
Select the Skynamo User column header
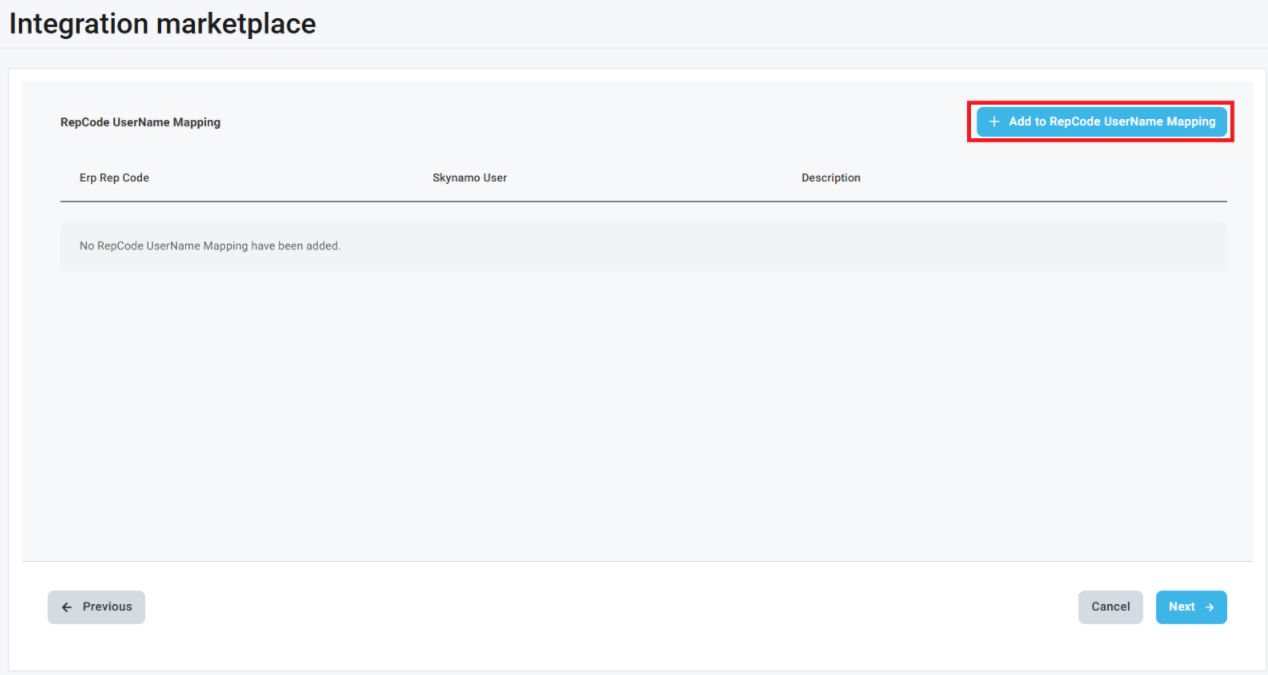click(469, 178)
